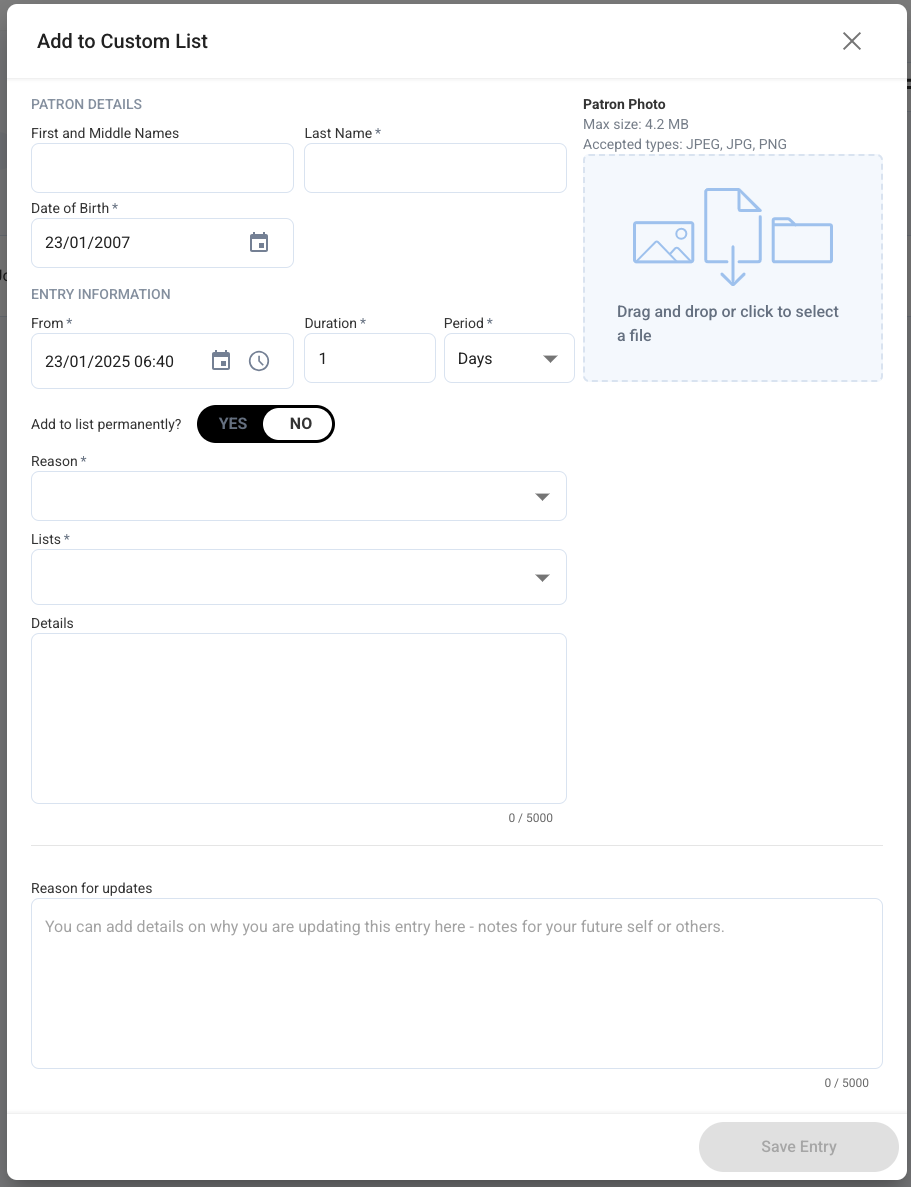Focus the Last Name input field
Viewport: 911px width, 1187px height.
click(x=435, y=168)
